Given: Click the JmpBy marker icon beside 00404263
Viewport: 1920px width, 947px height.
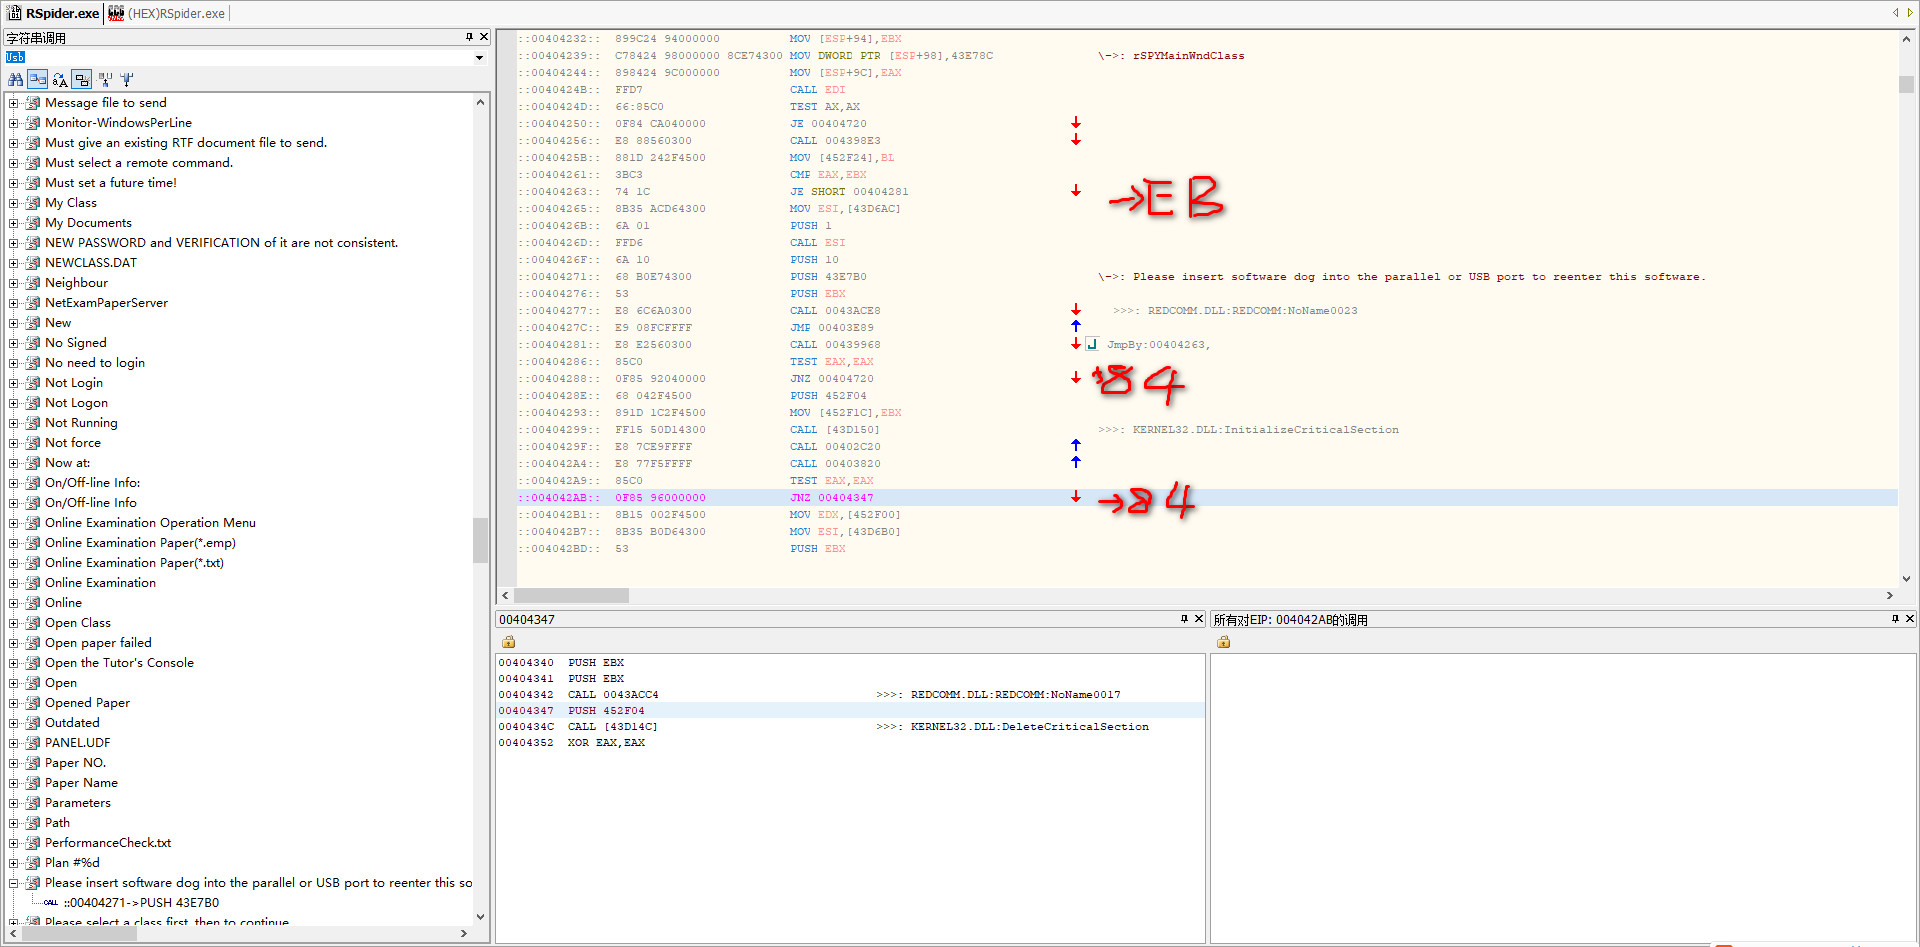Looking at the screenshot, I should [x=1092, y=344].
